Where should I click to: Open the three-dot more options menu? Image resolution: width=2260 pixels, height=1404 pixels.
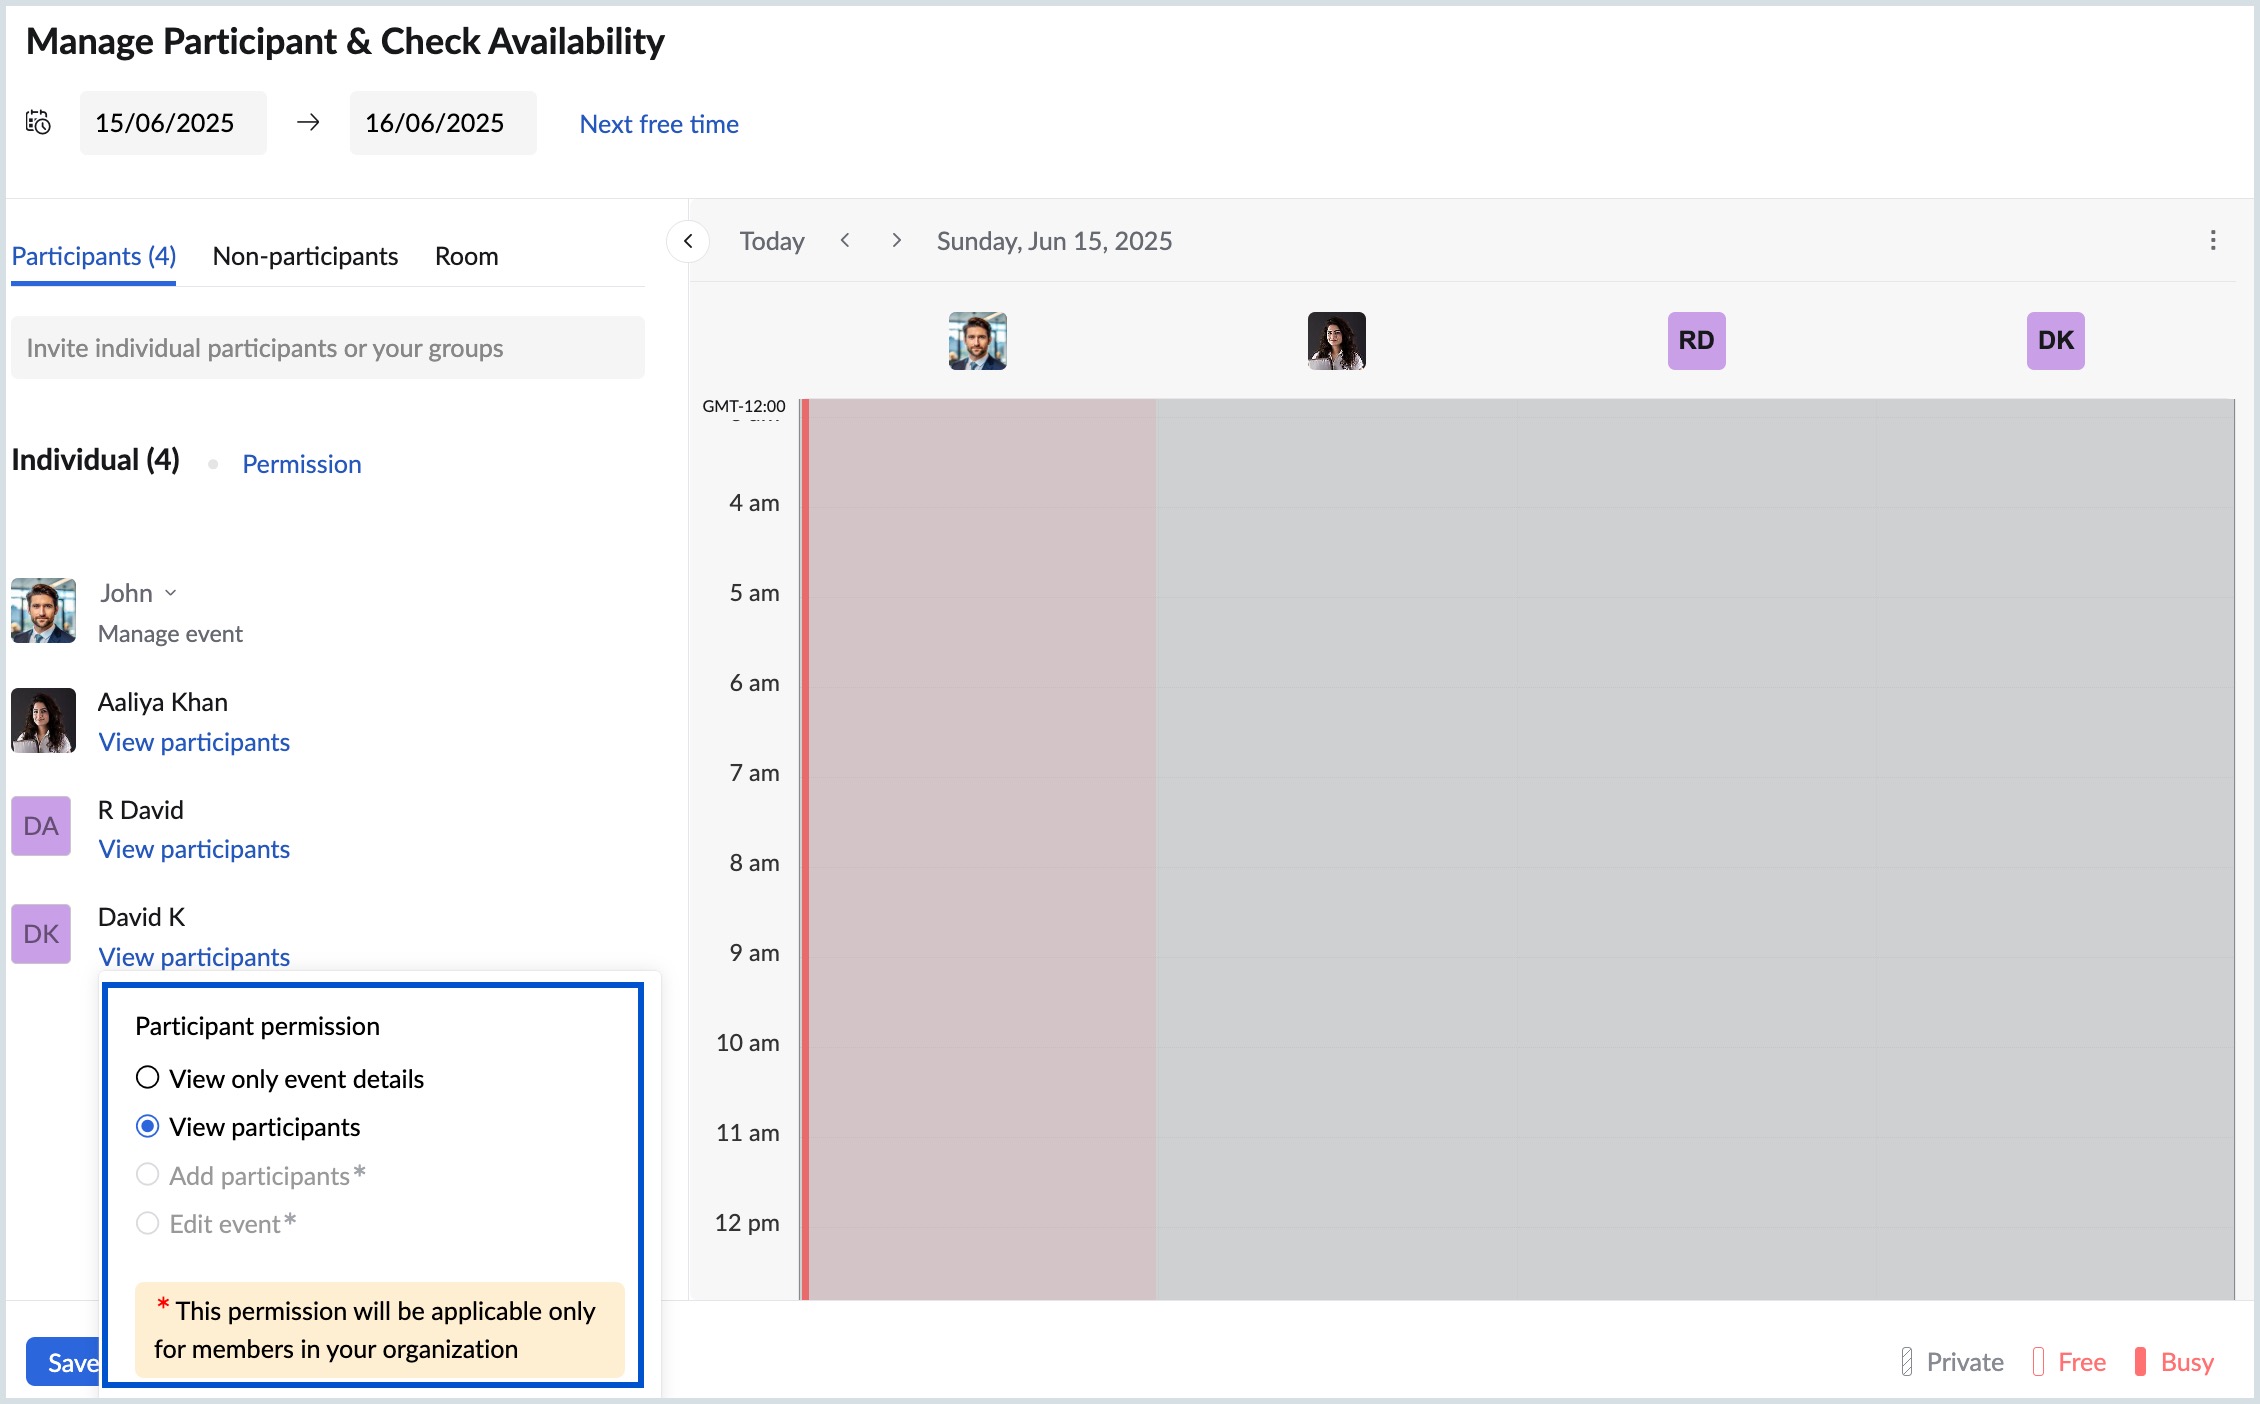2212,240
